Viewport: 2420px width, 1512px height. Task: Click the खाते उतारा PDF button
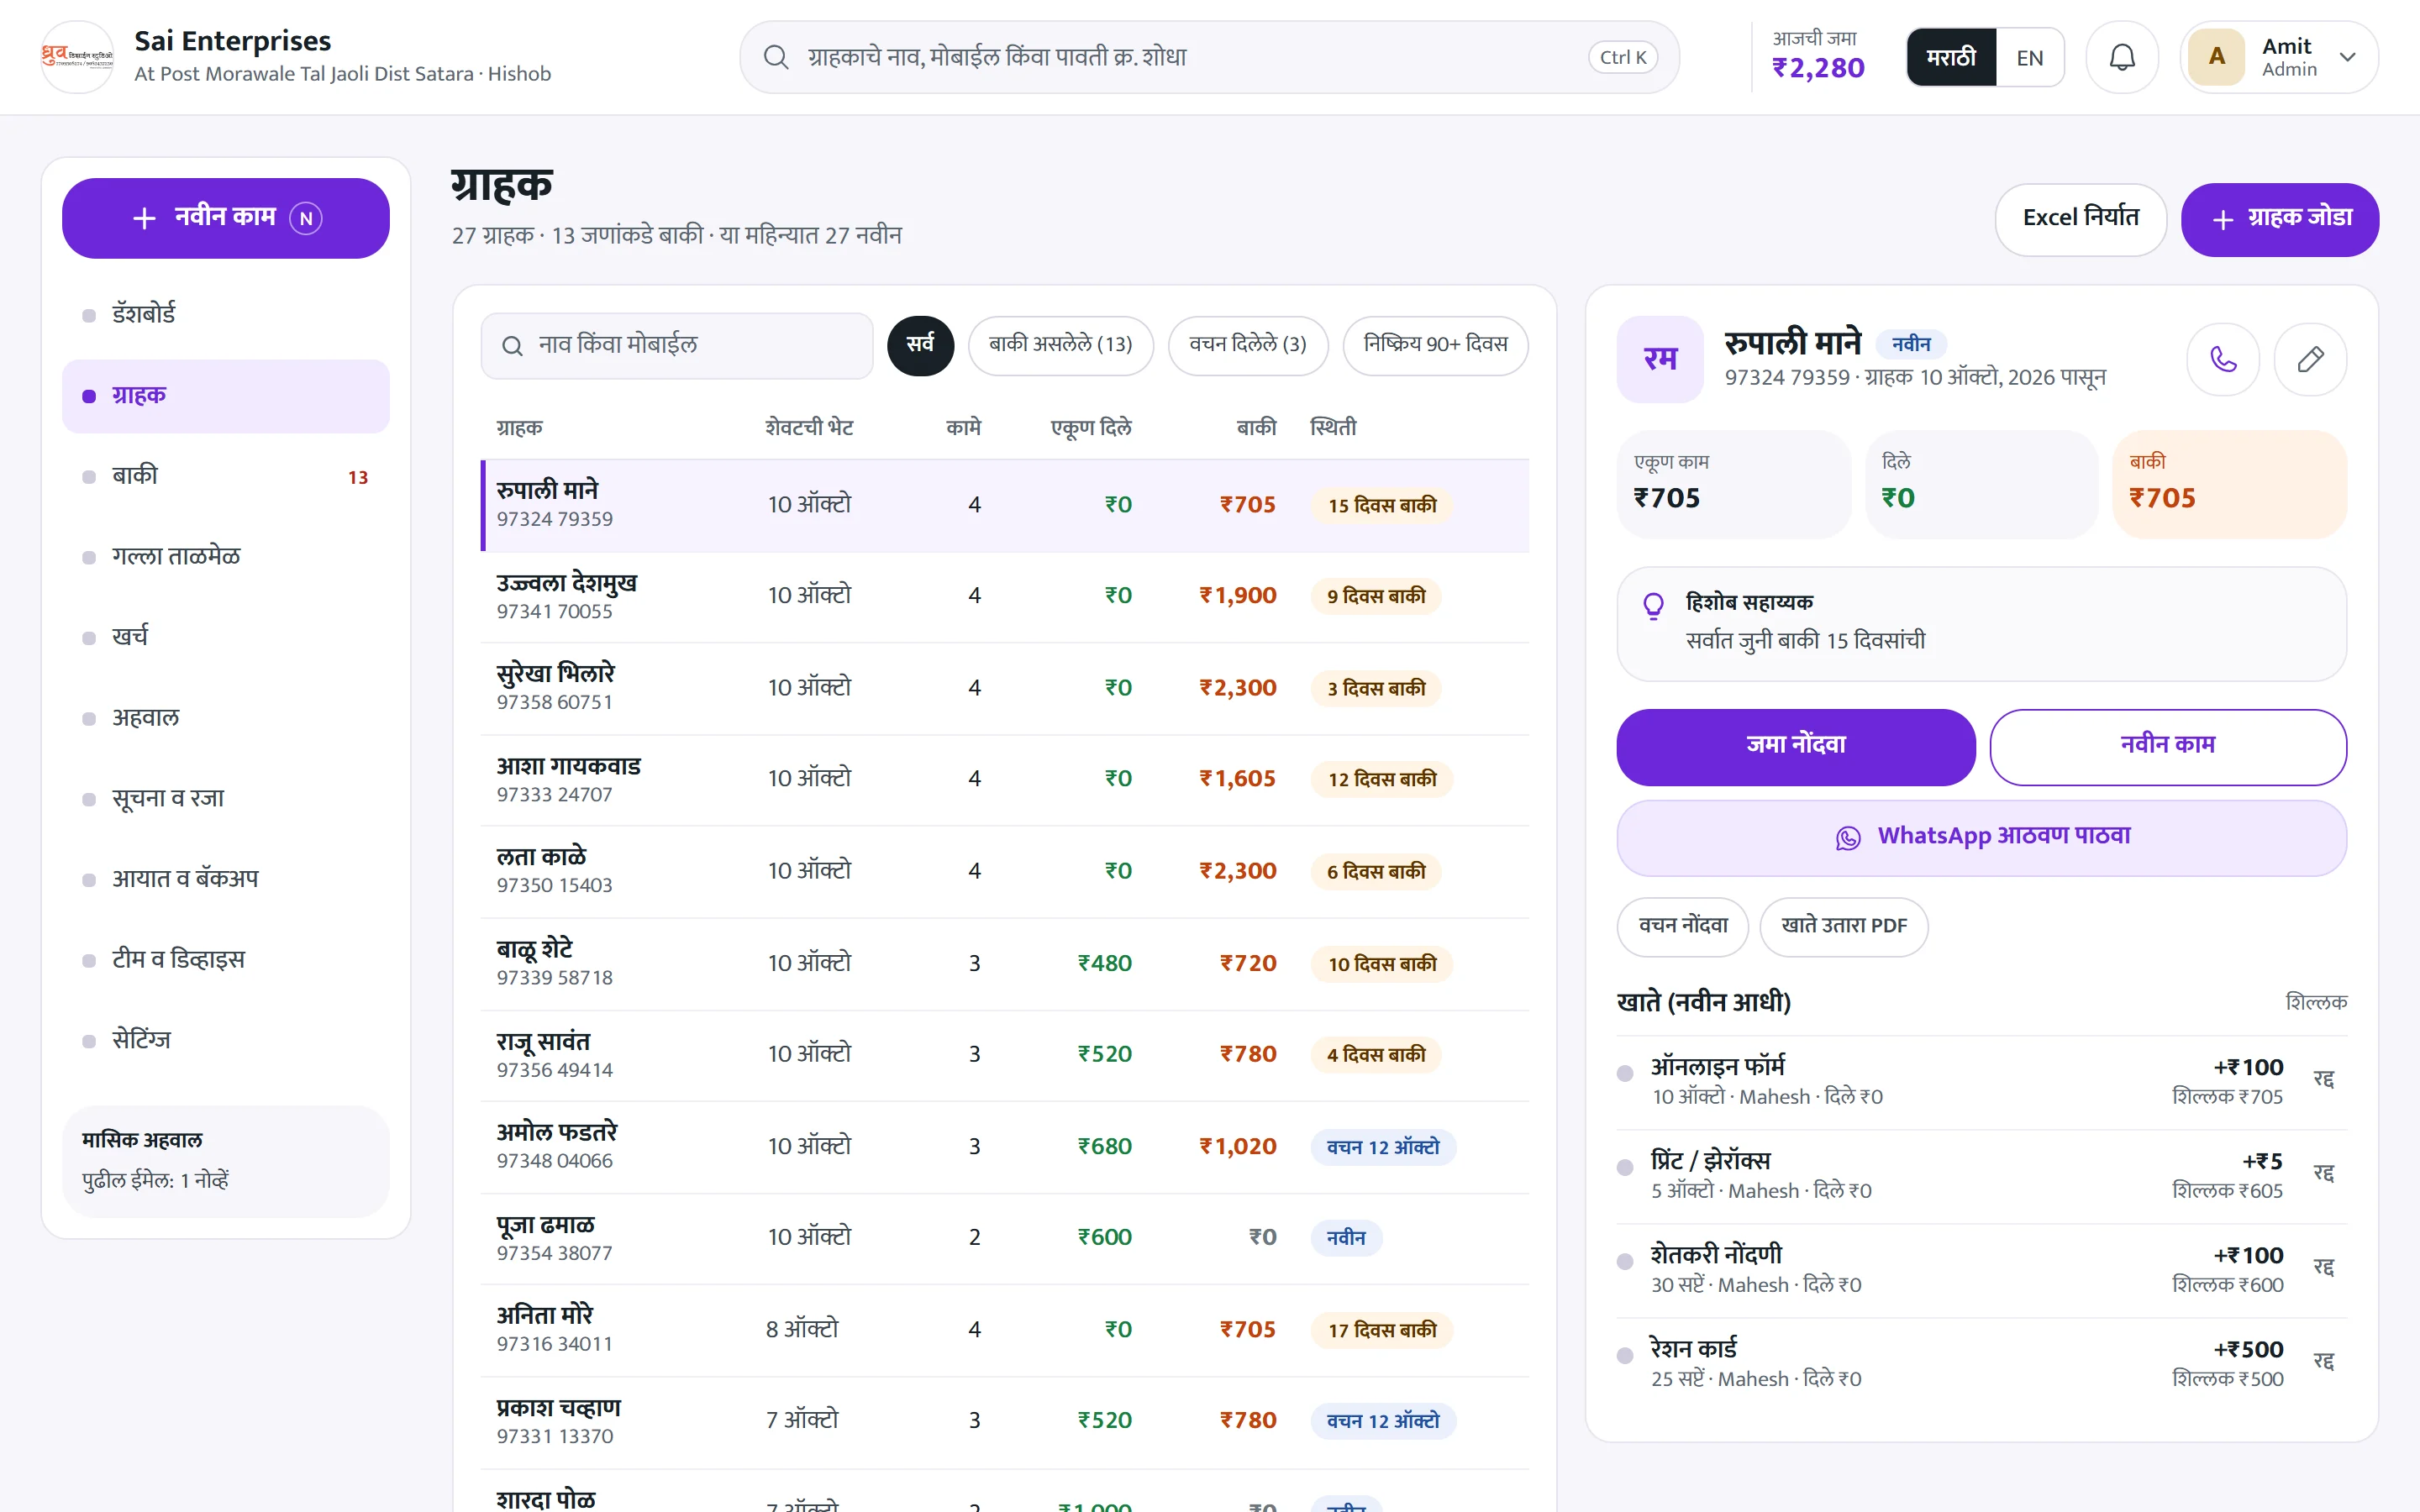1843,926
